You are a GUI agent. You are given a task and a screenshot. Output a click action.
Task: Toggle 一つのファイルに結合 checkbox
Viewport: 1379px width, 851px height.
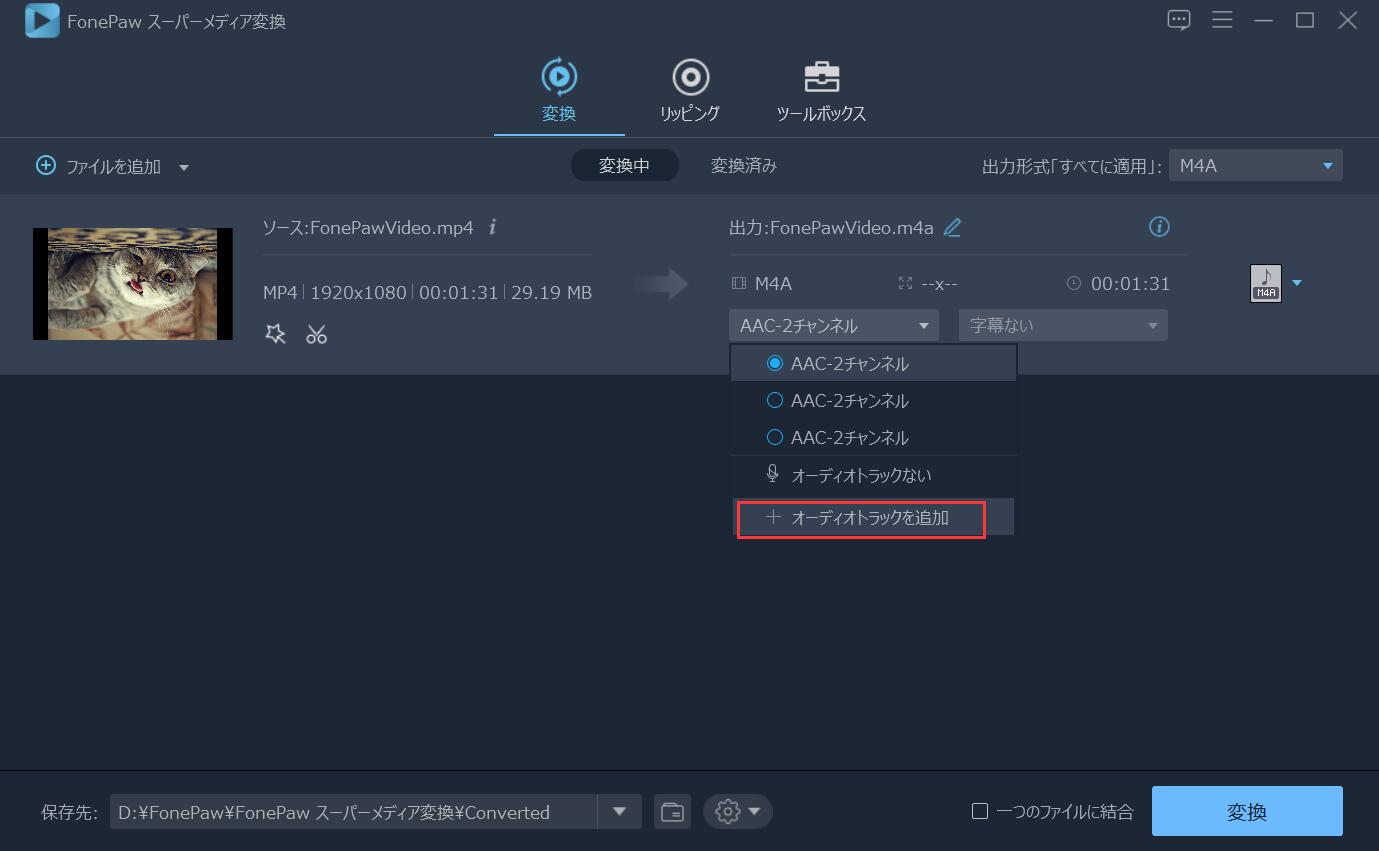[x=980, y=811]
